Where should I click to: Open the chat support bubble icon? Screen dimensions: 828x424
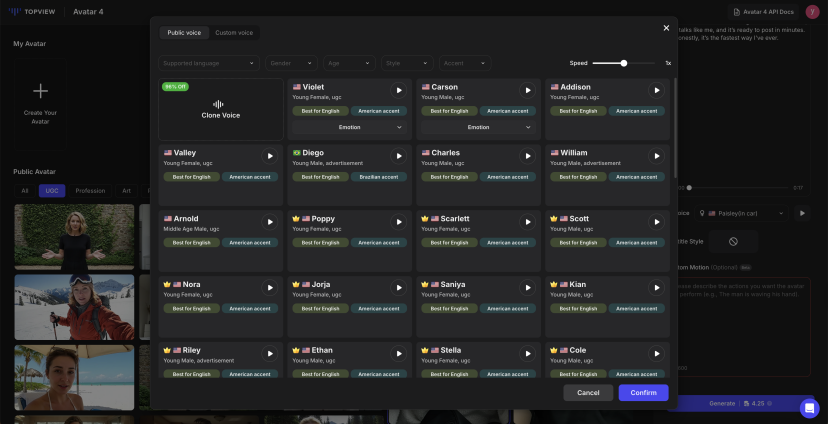click(809, 408)
